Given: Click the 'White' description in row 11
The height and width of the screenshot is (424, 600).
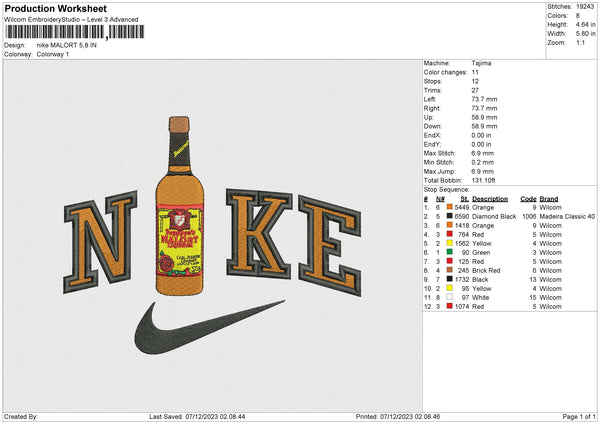Looking at the screenshot, I should pyautogui.click(x=481, y=297).
